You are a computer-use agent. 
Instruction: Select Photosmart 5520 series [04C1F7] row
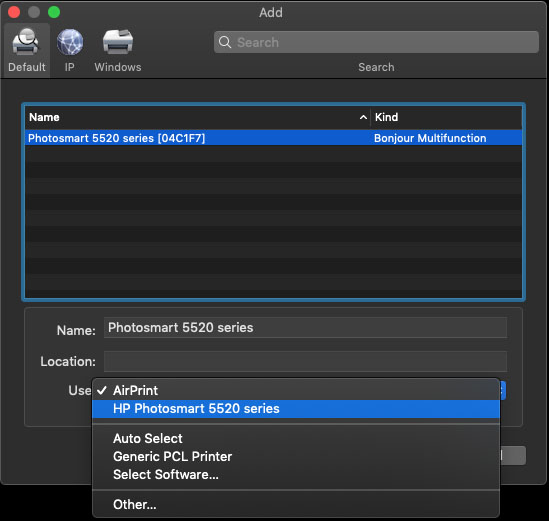[273, 138]
